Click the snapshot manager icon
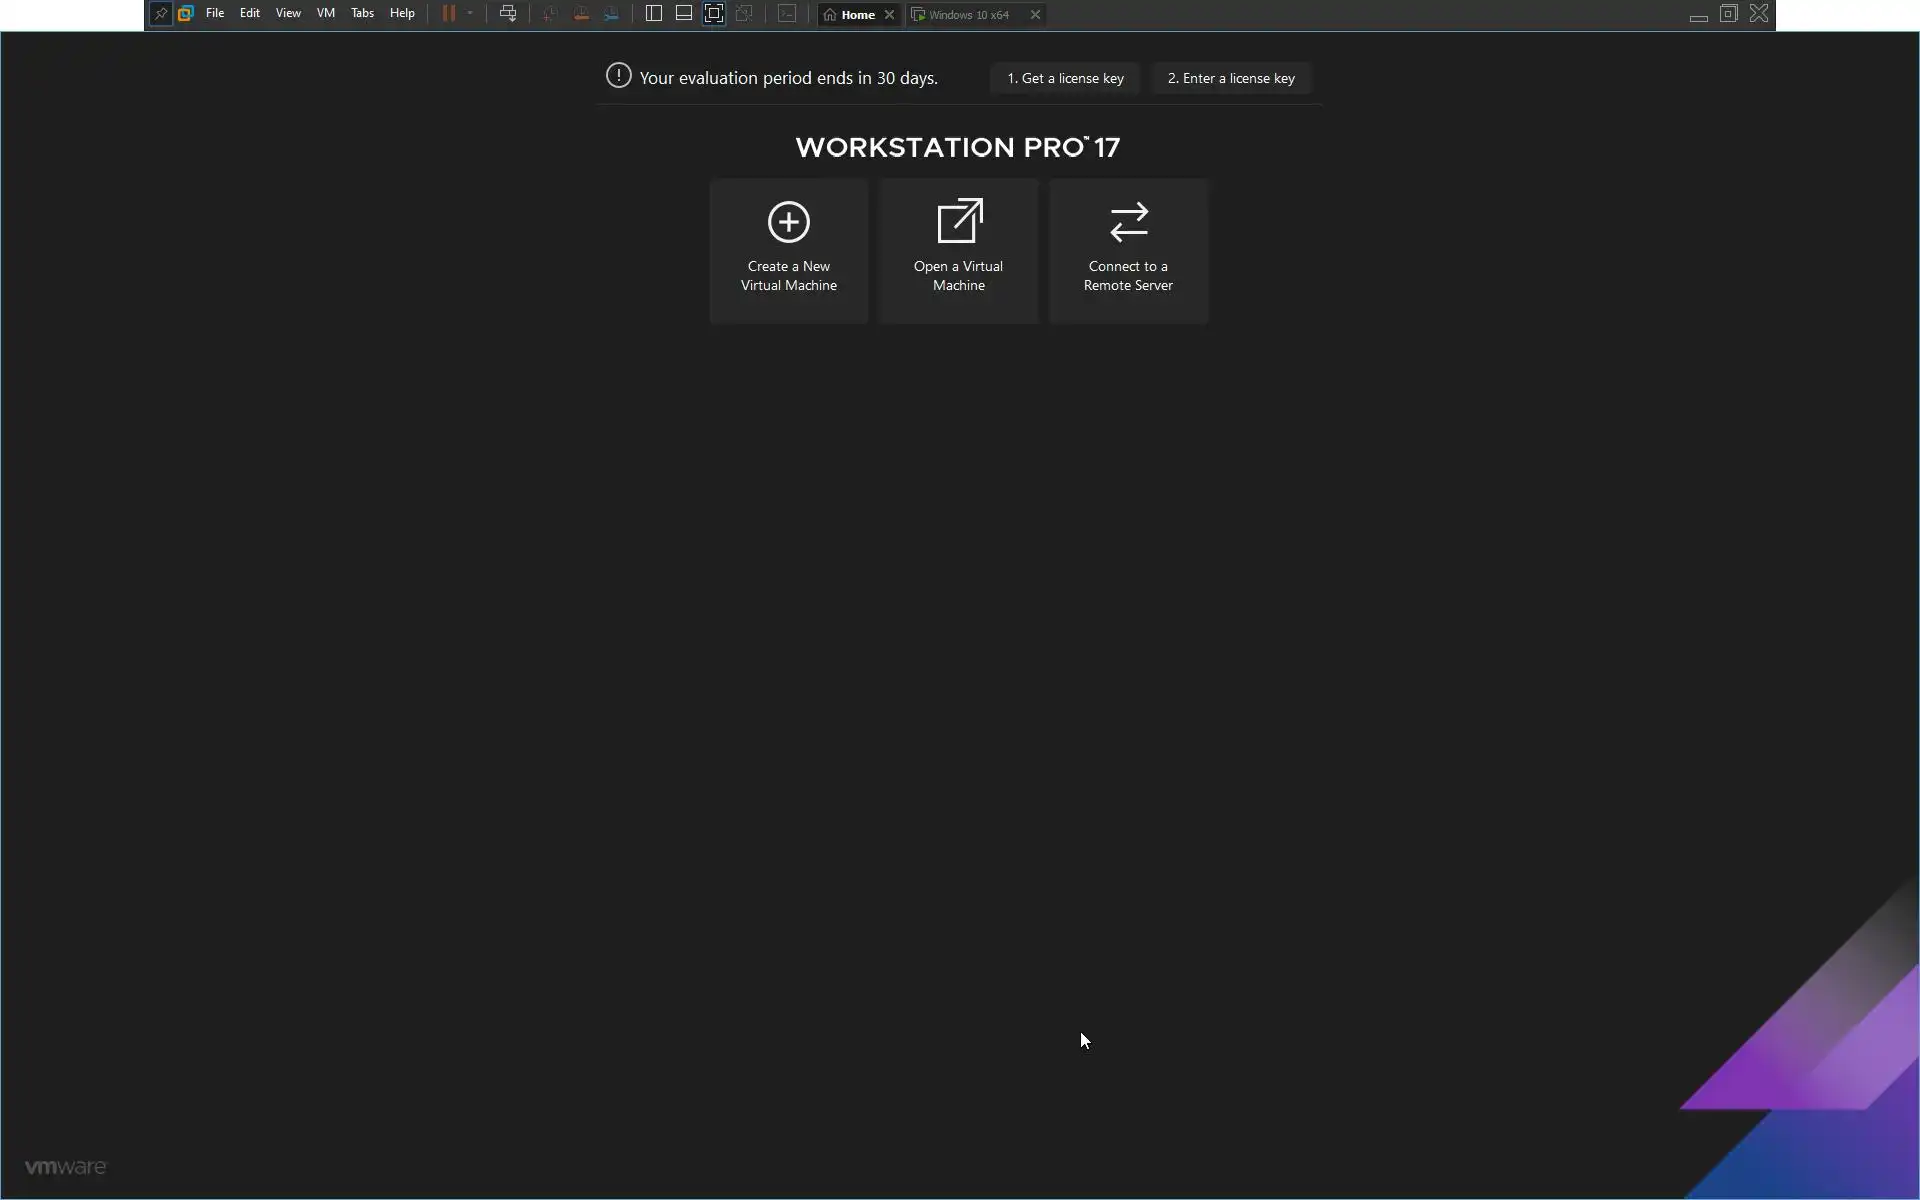Screen dimensions: 1920x1200 [x=611, y=14]
